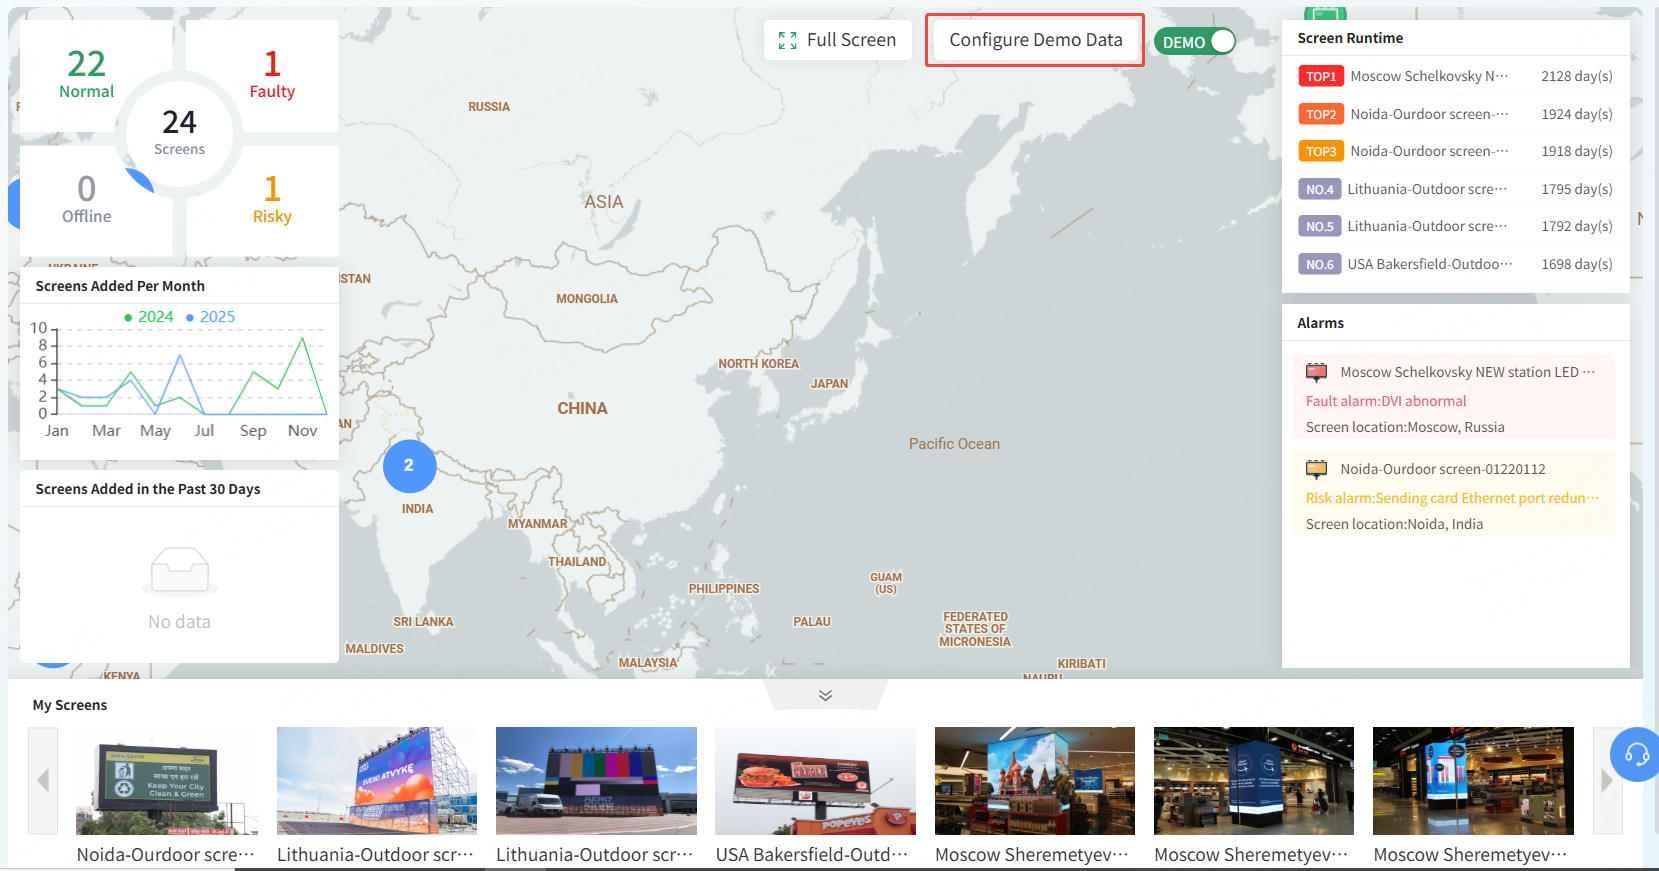
Task: Click the TOP1 badge in Screen Runtime
Action: [1320, 76]
